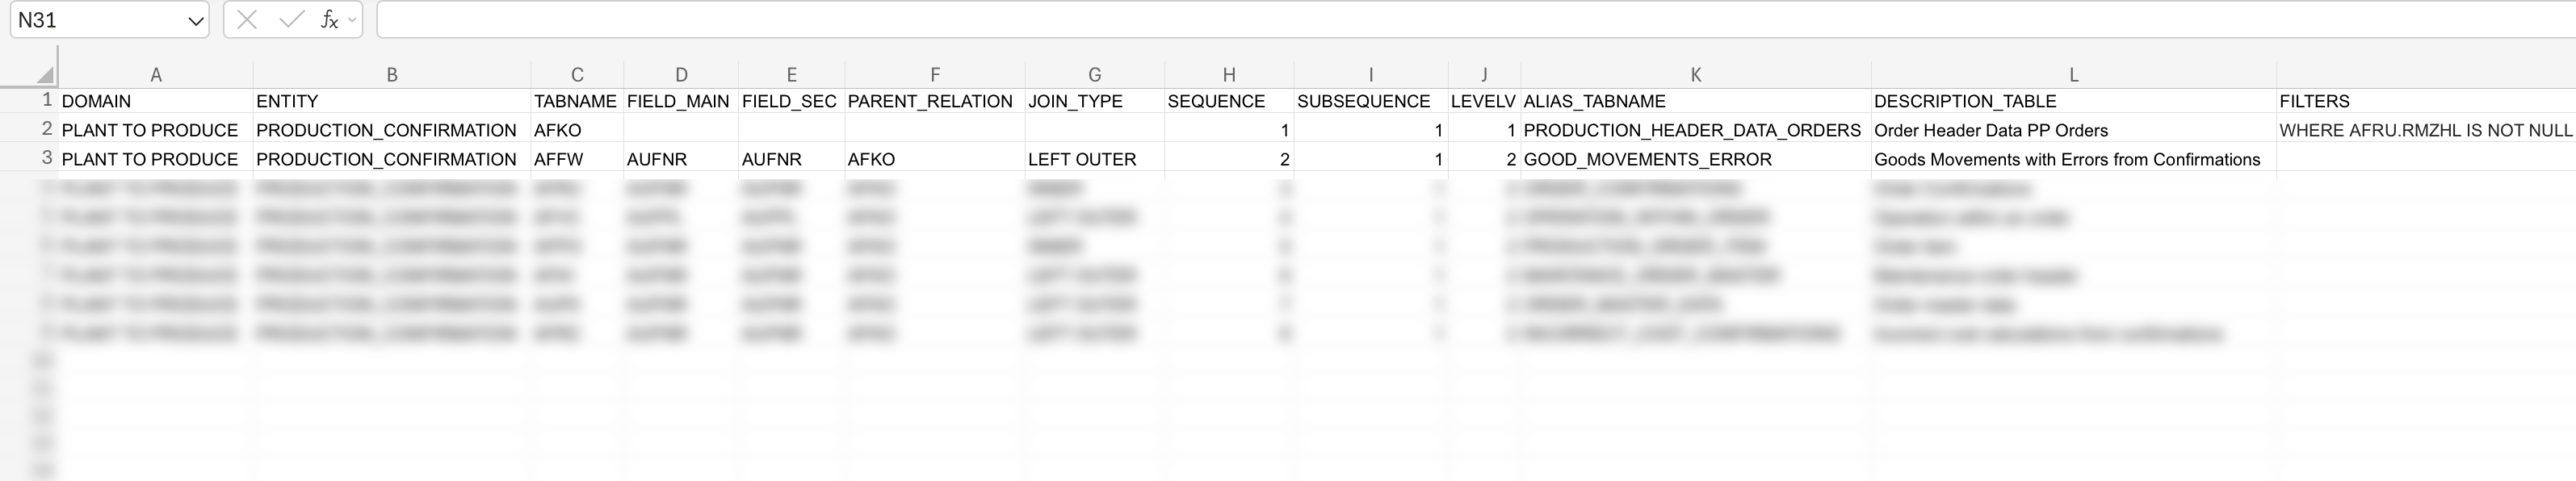Select row 3 header

[x=46, y=158]
